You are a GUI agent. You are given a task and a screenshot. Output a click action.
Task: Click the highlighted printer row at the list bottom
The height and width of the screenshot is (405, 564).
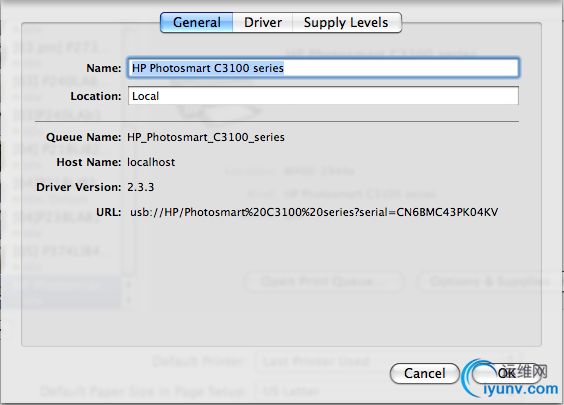tap(60, 292)
